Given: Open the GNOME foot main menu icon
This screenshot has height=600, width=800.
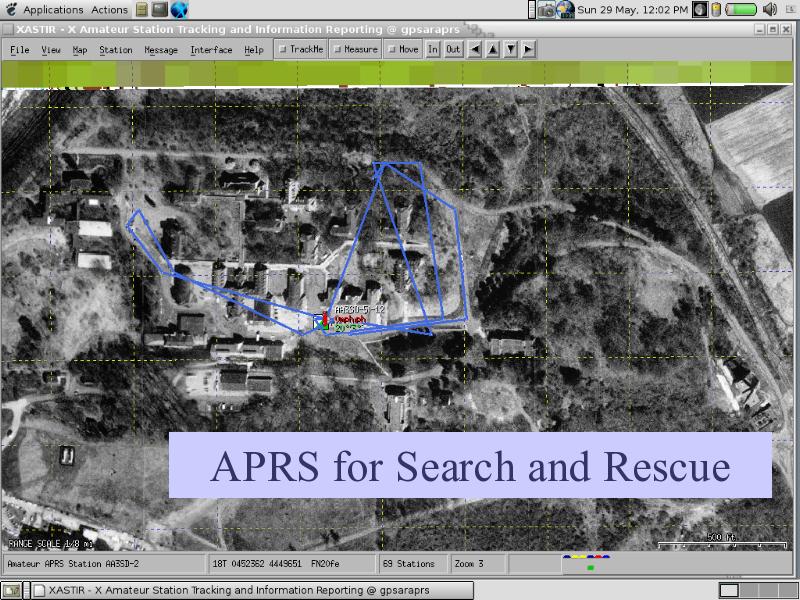Looking at the screenshot, I should click(11, 9).
